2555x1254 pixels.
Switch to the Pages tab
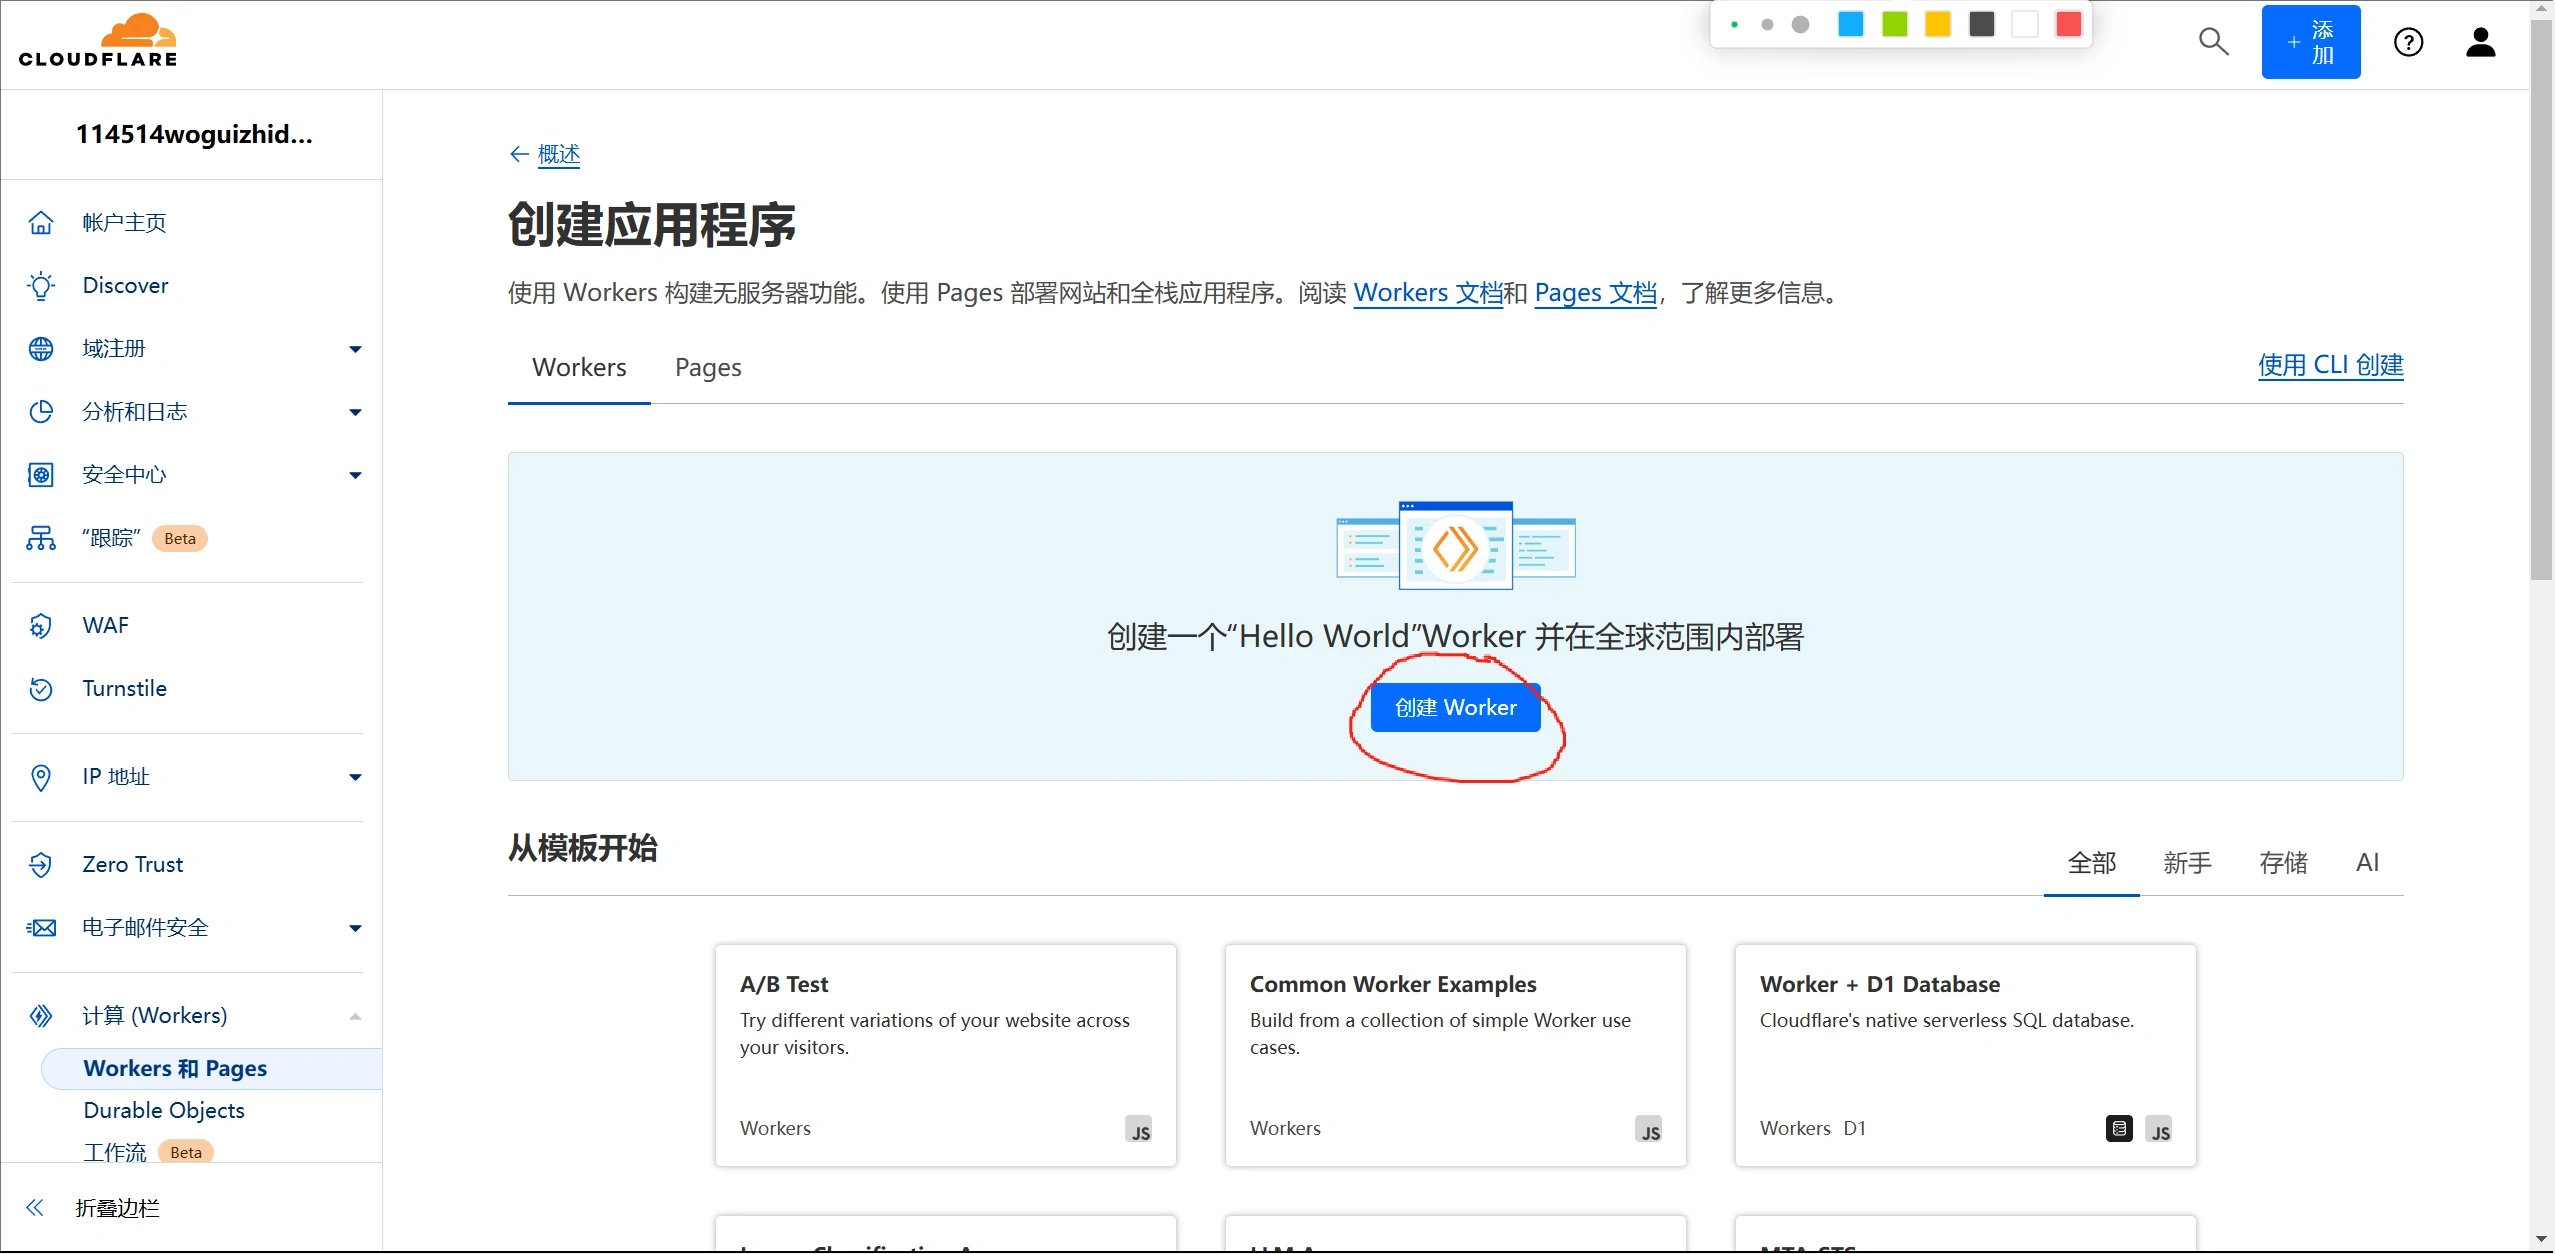708,368
